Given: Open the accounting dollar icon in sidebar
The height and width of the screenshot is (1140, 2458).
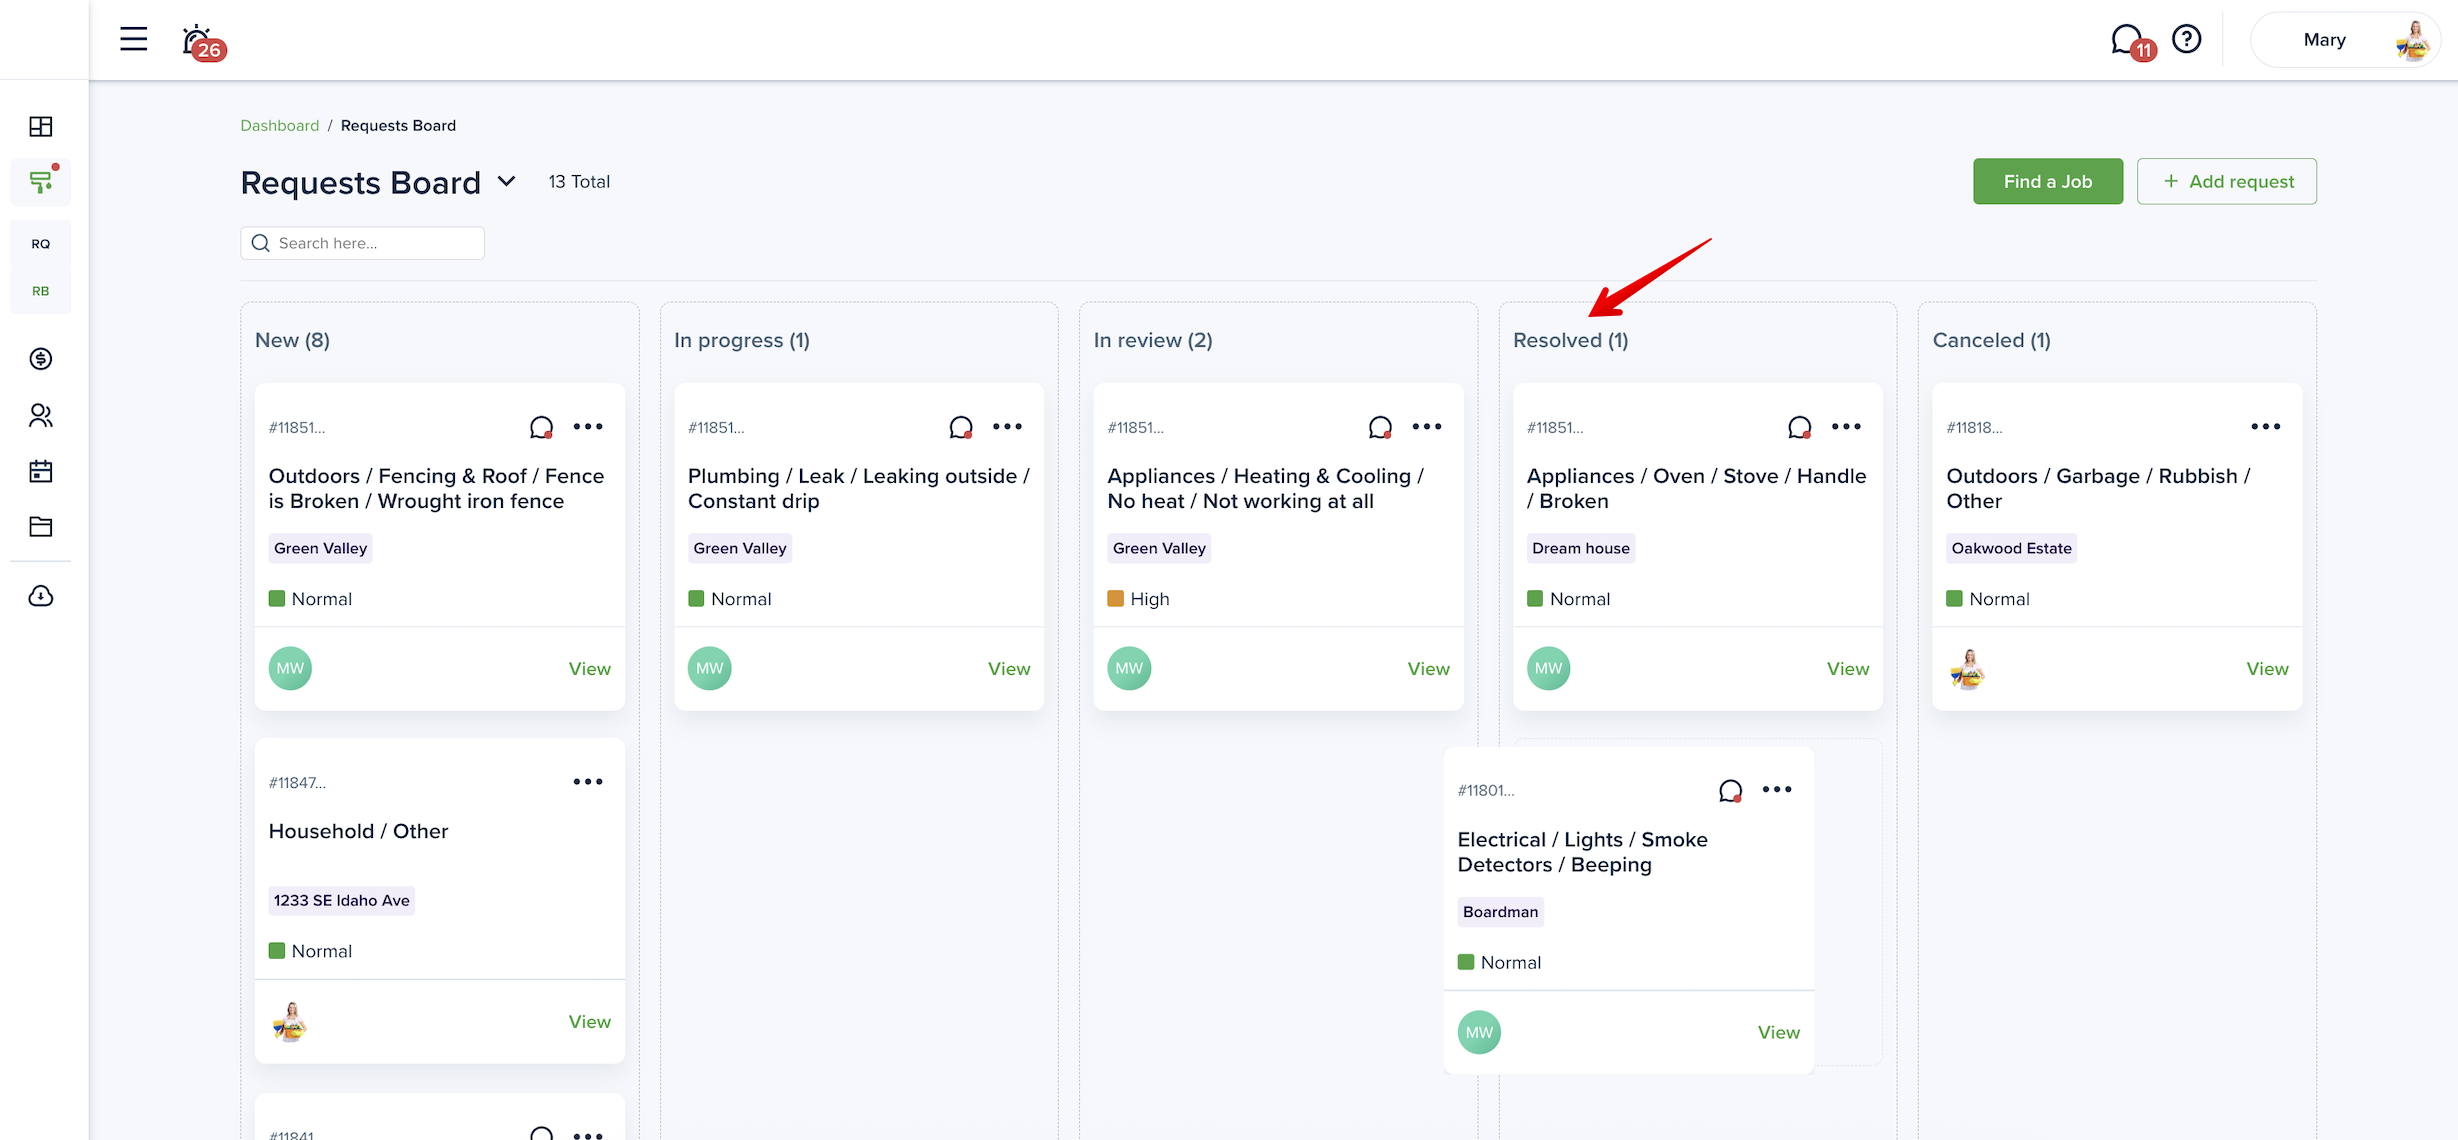Looking at the screenshot, I should click(x=41, y=358).
